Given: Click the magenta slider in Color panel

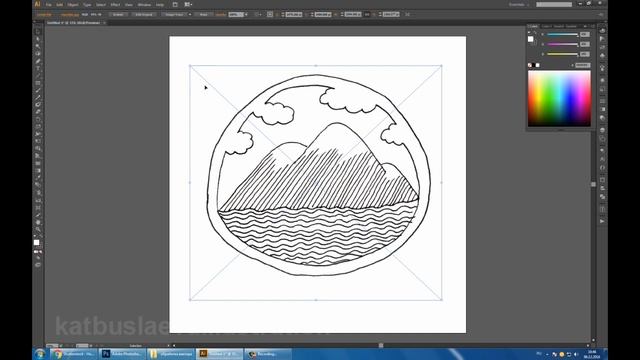Looking at the screenshot, I should pyautogui.click(x=562, y=44).
